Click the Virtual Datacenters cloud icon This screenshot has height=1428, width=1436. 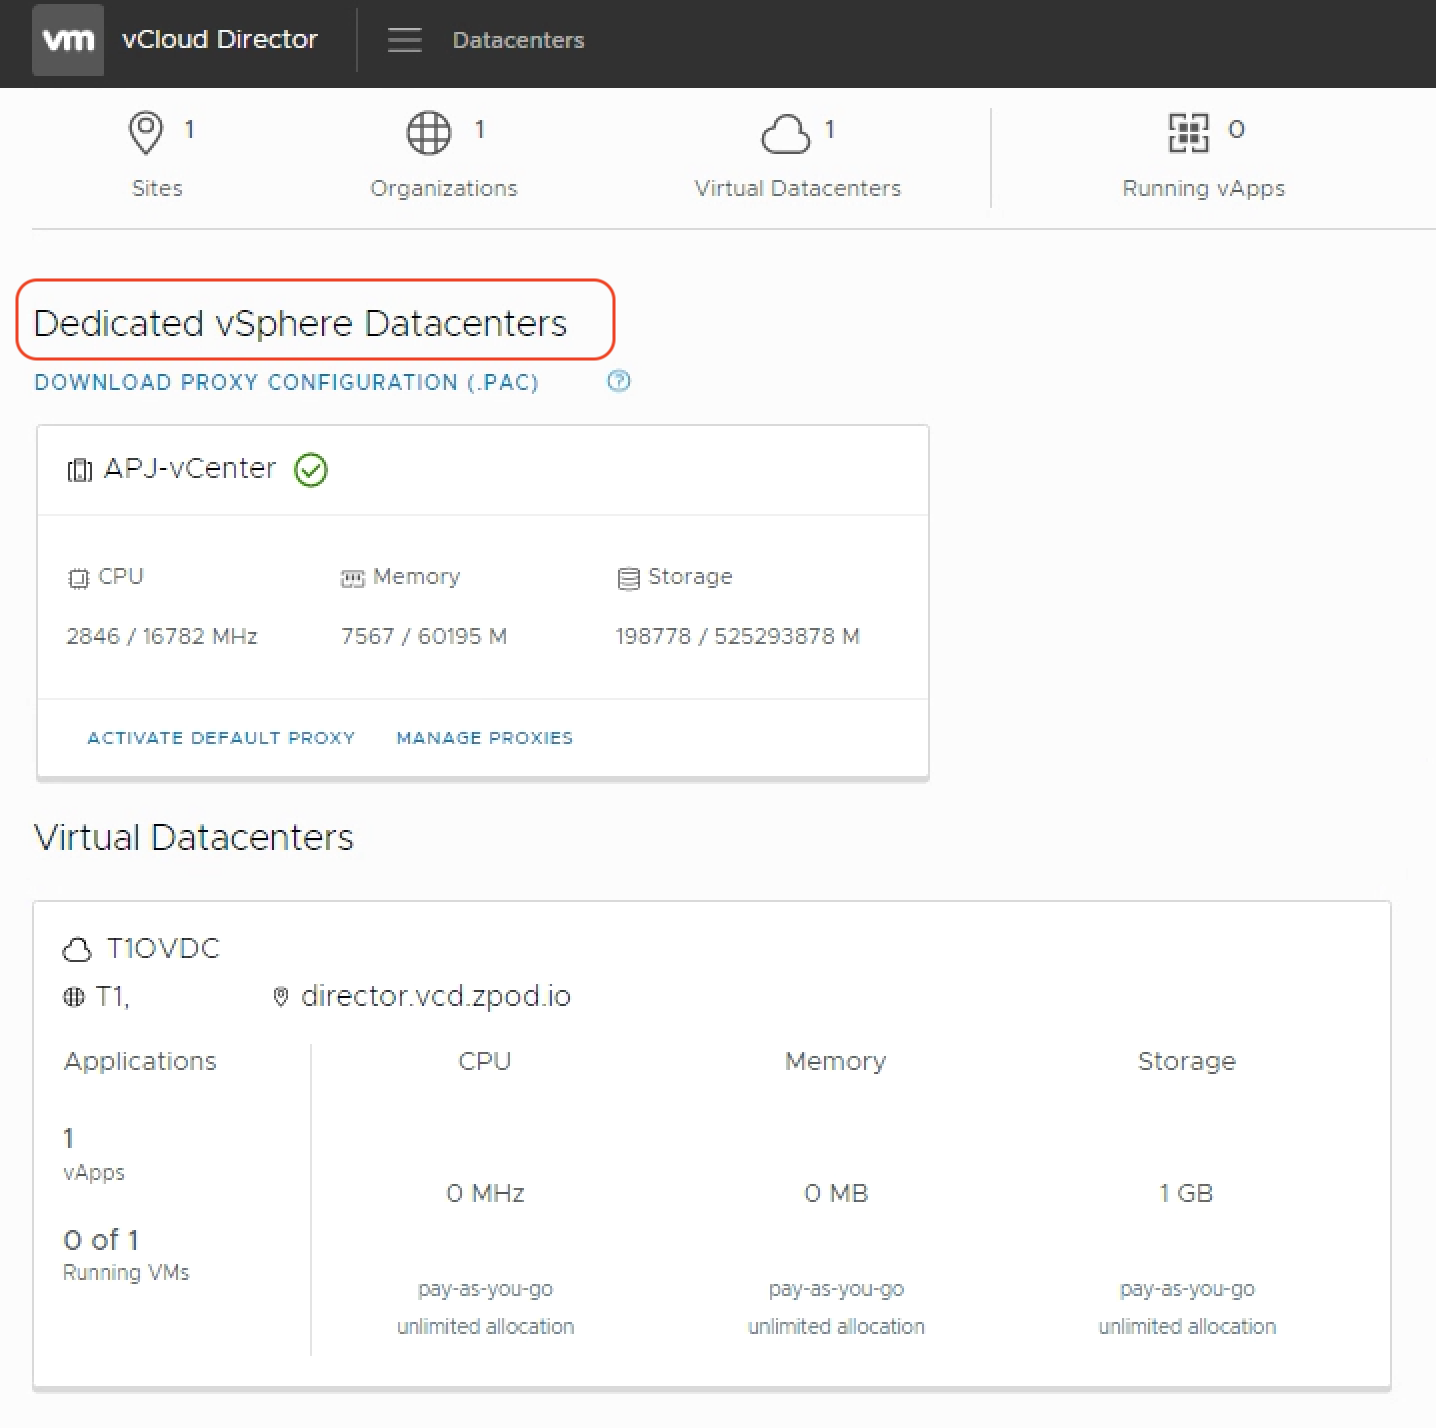[x=785, y=134]
